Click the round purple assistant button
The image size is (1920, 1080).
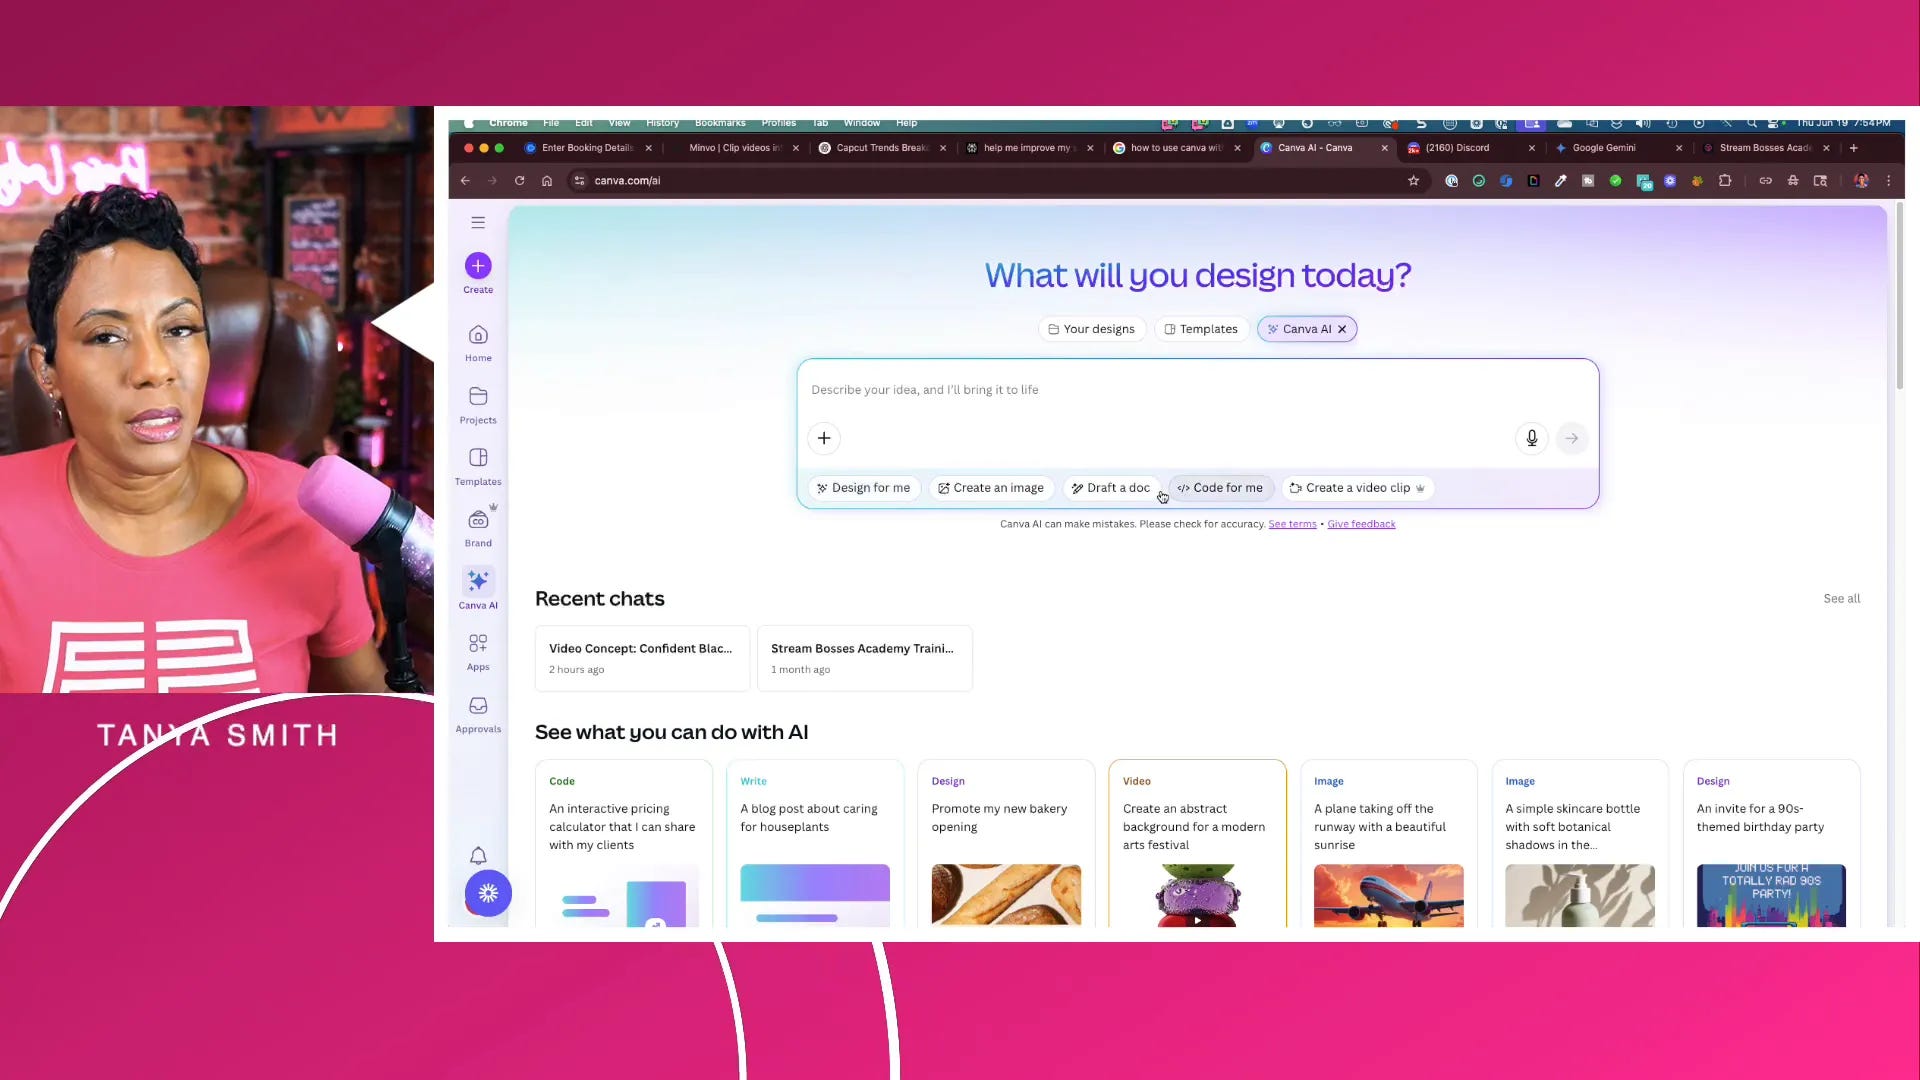(x=488, y=893)
